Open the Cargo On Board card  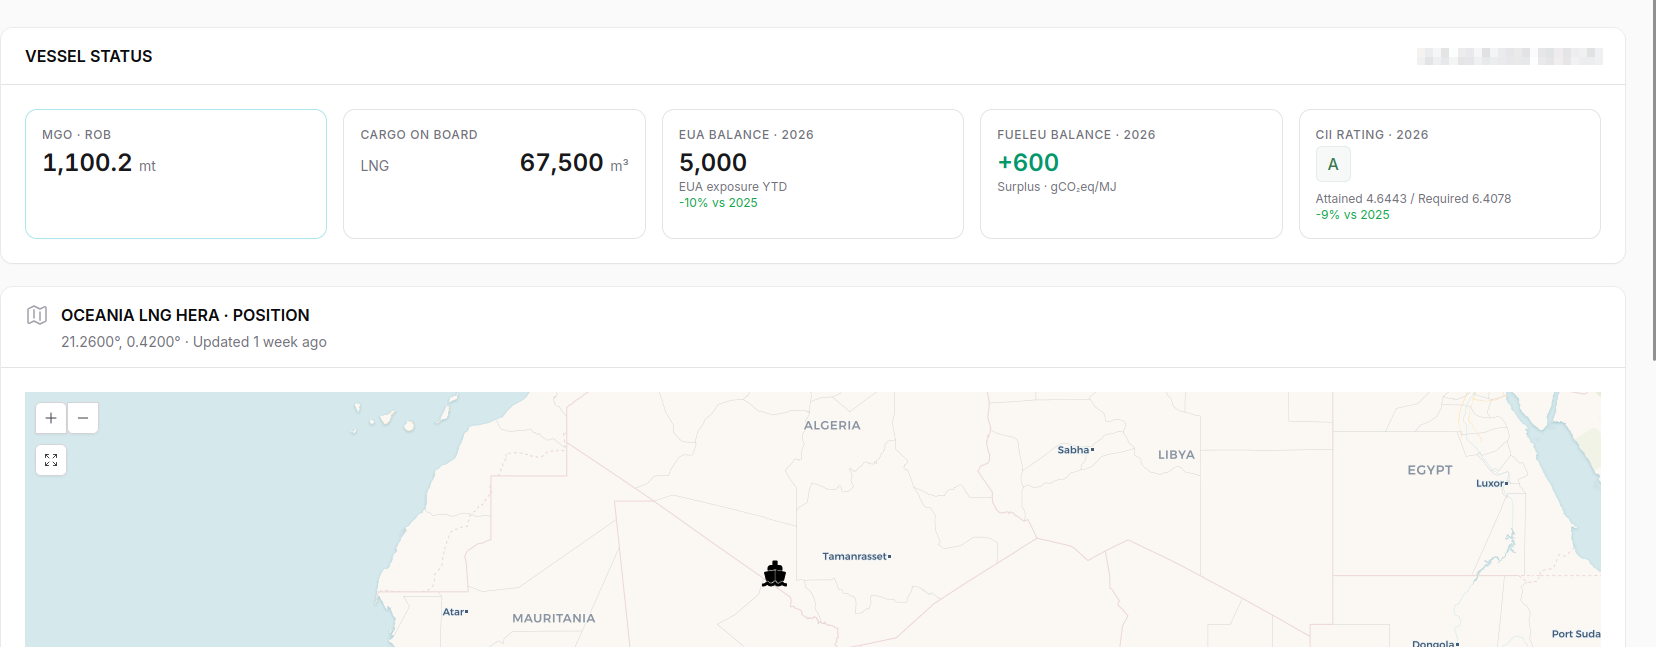pyautogui.click(x=494, y=174)
